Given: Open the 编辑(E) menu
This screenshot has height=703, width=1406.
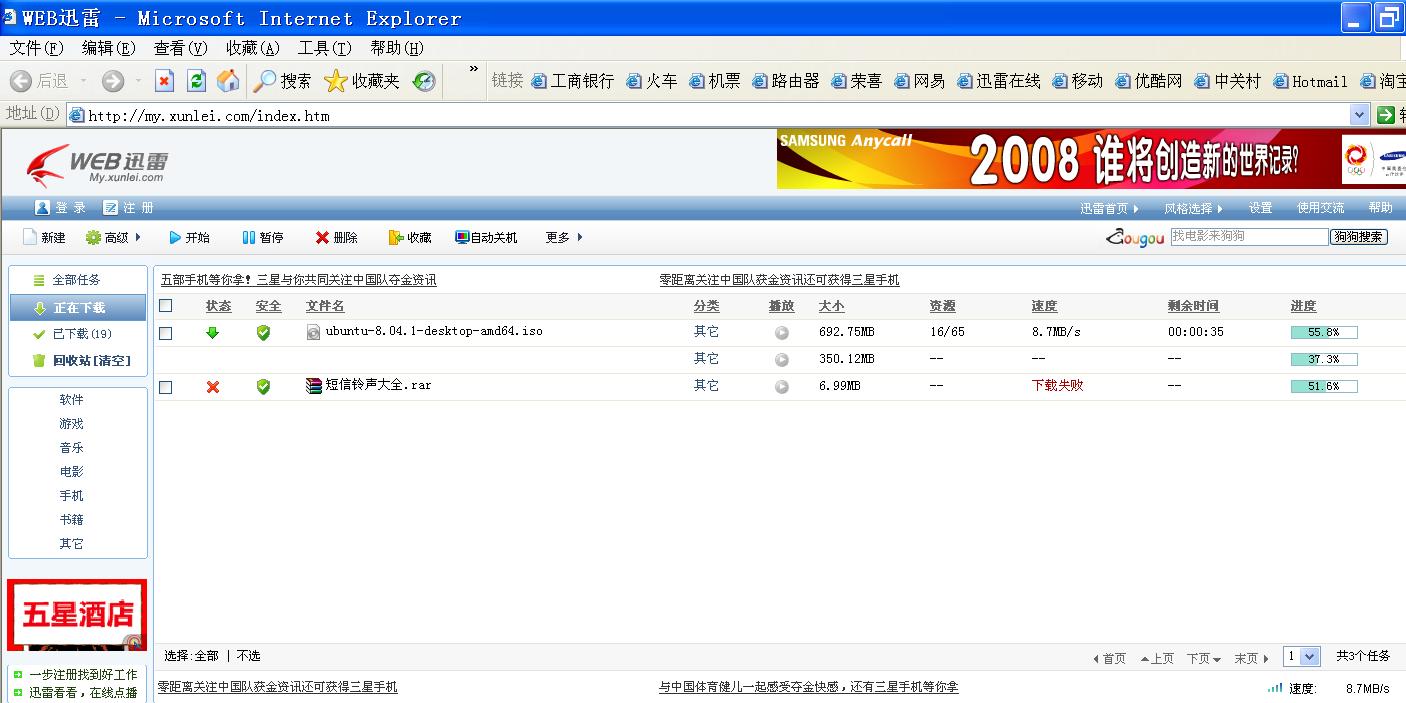Looking at the screenshot, I should 108,48.
